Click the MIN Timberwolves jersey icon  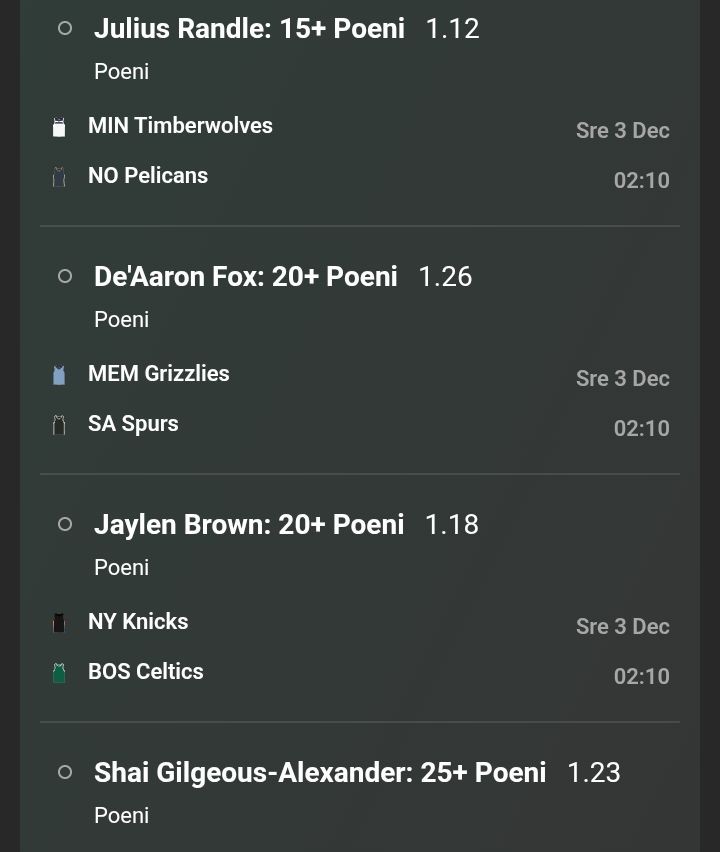coord(59,127)
